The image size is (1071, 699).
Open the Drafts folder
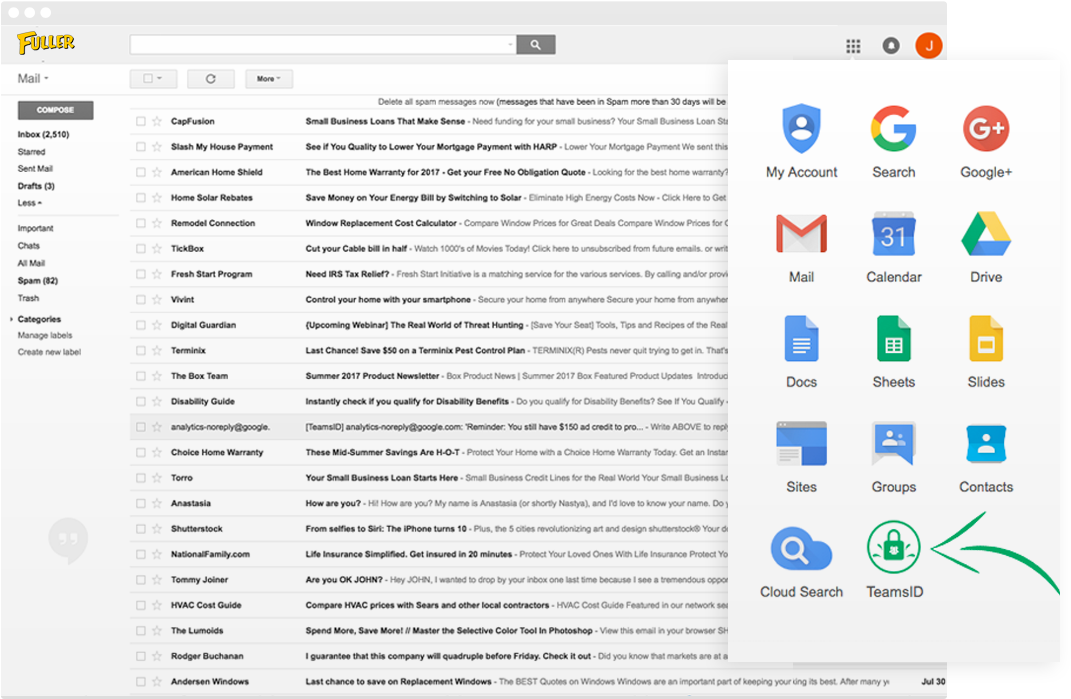pyautogui.click(x=36, y=186)
